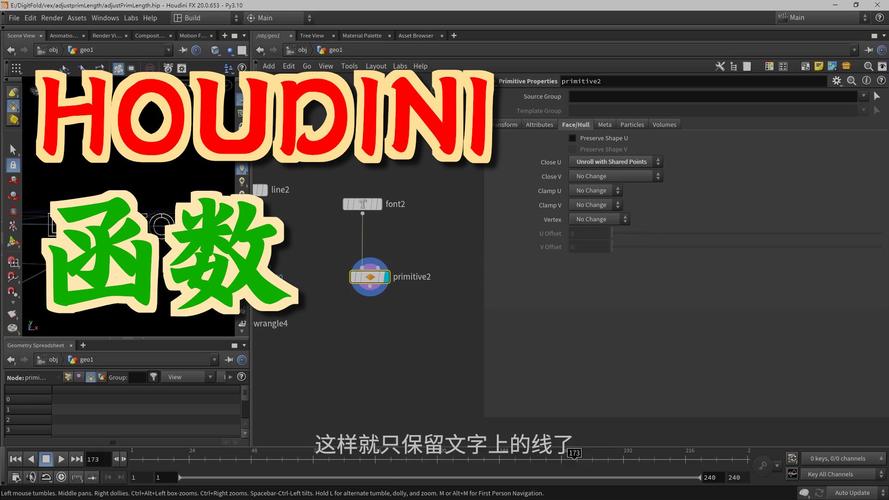The image size is (889, 500).
Task: Select the primitive2 node icon
Action: (x=370, y=277)
